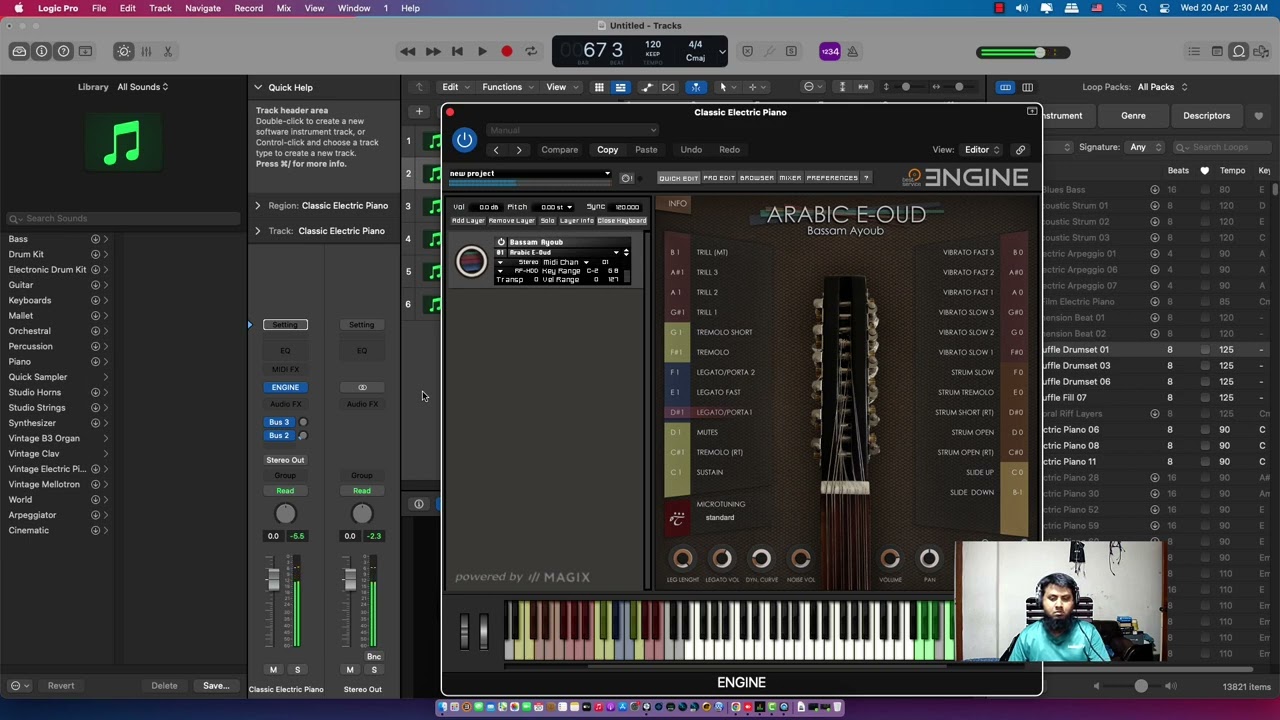Open the Browser tab in Engine
This screenshot has width=1280, height=720.
[756, 178]
